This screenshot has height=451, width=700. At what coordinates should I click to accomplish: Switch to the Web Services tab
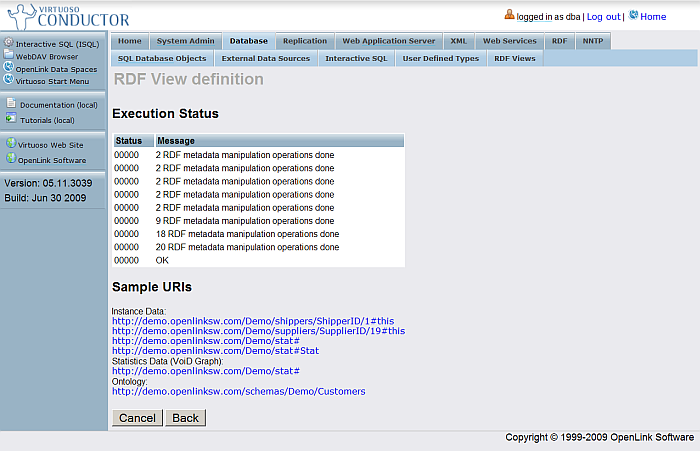pos(510,41)
